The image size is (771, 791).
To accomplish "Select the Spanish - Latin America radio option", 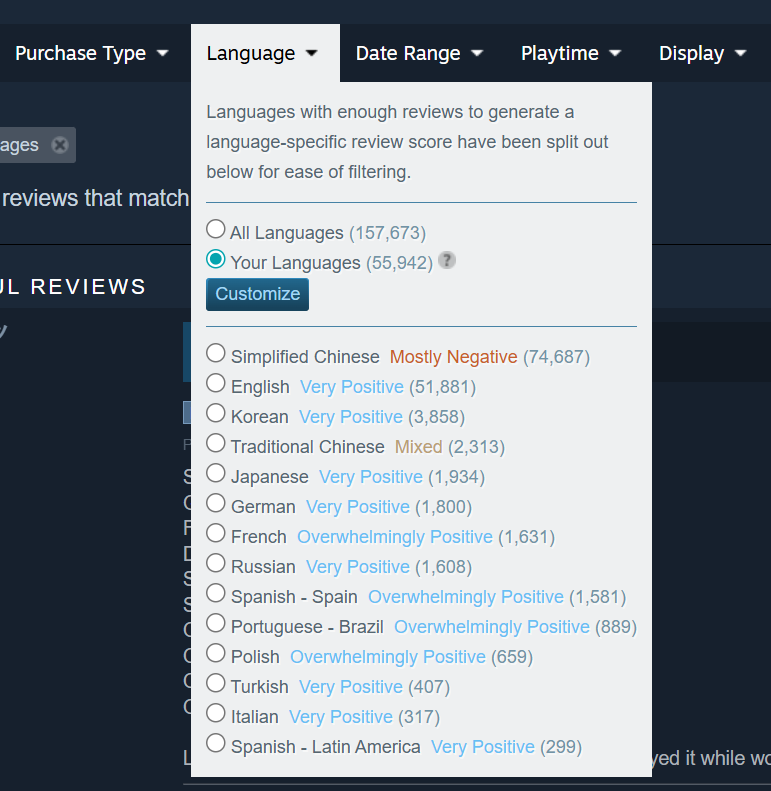I will [x=215, y=743].
